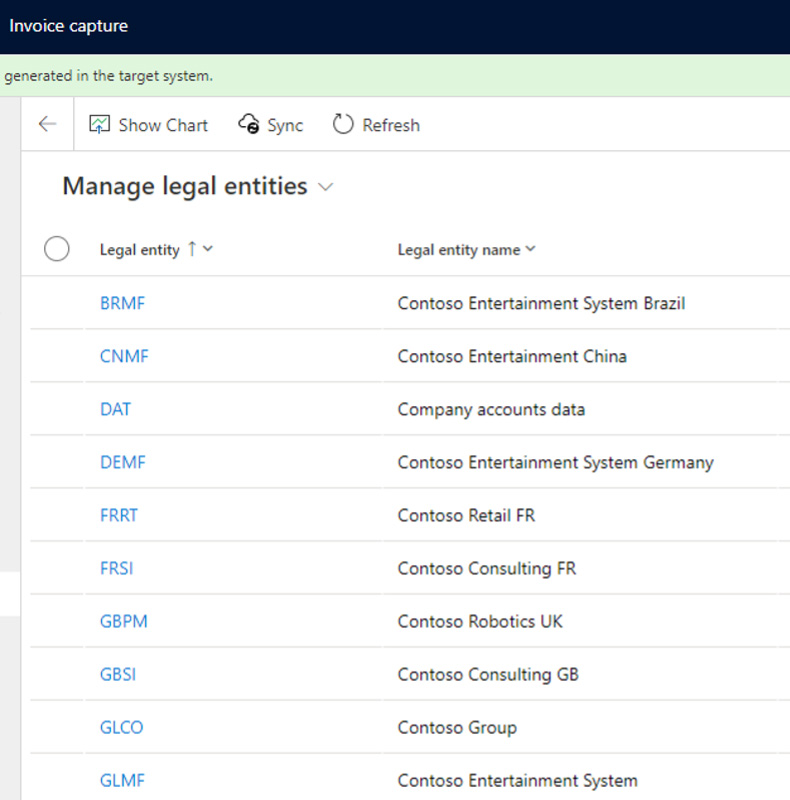Viewport: 790px width, 800px height.
Task: Toggle the select-all circle in the header
Action: tap(57, 249)
